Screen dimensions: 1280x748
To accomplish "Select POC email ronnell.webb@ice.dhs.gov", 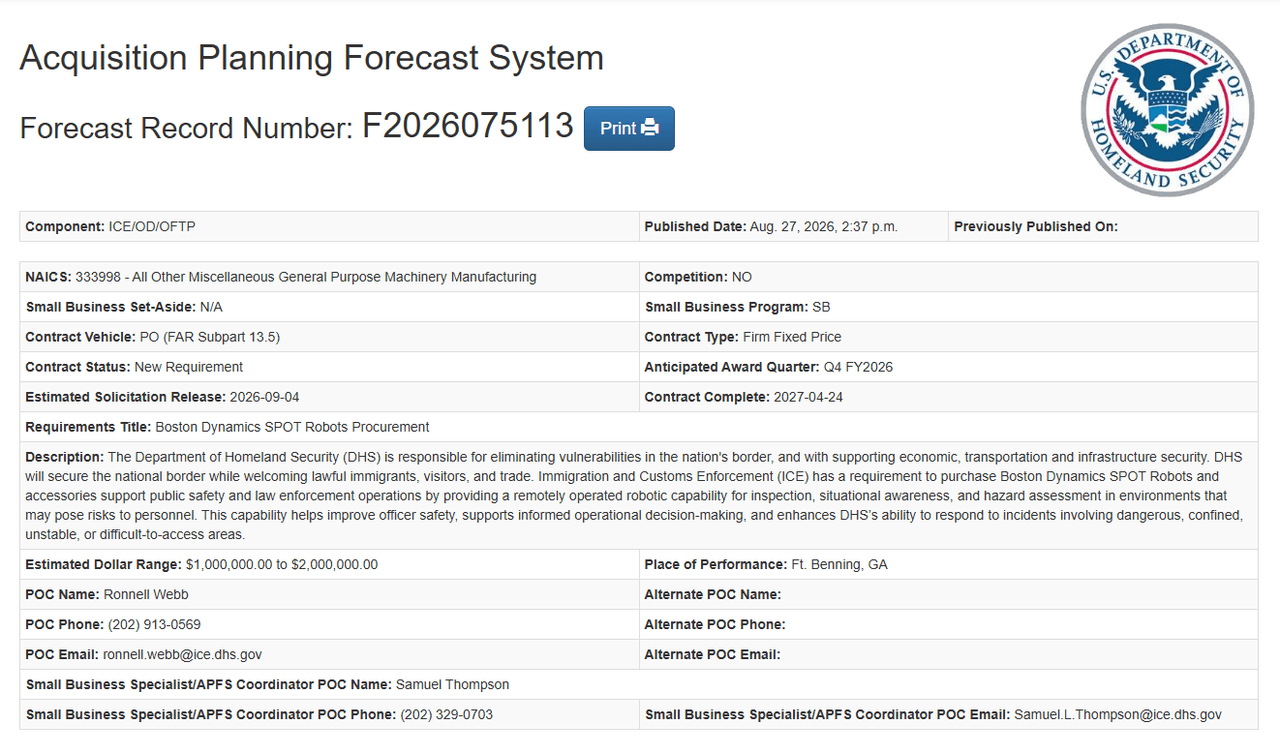I will click(183, 655).
